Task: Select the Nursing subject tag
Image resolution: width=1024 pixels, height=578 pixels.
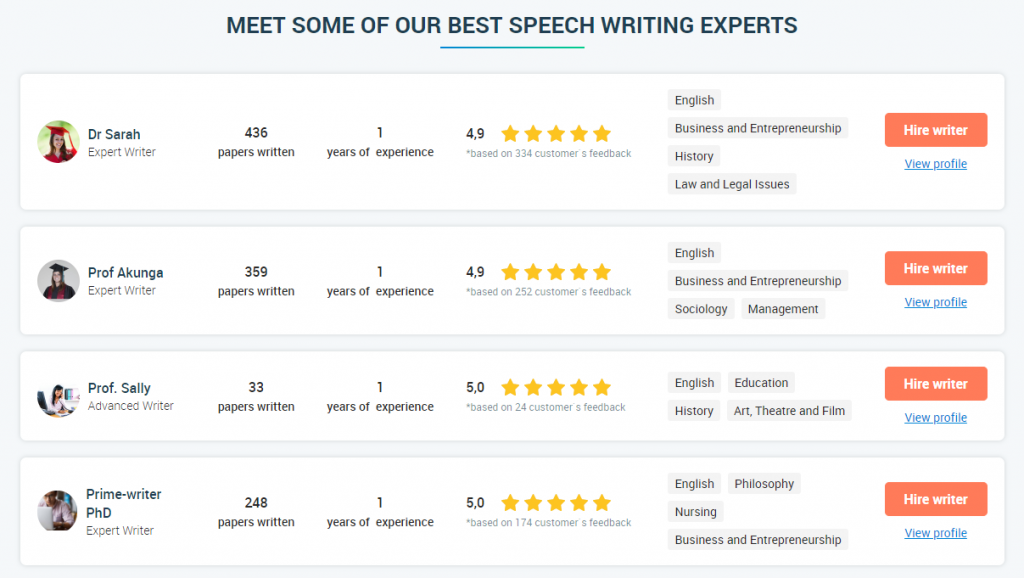Action: [695, 512]
